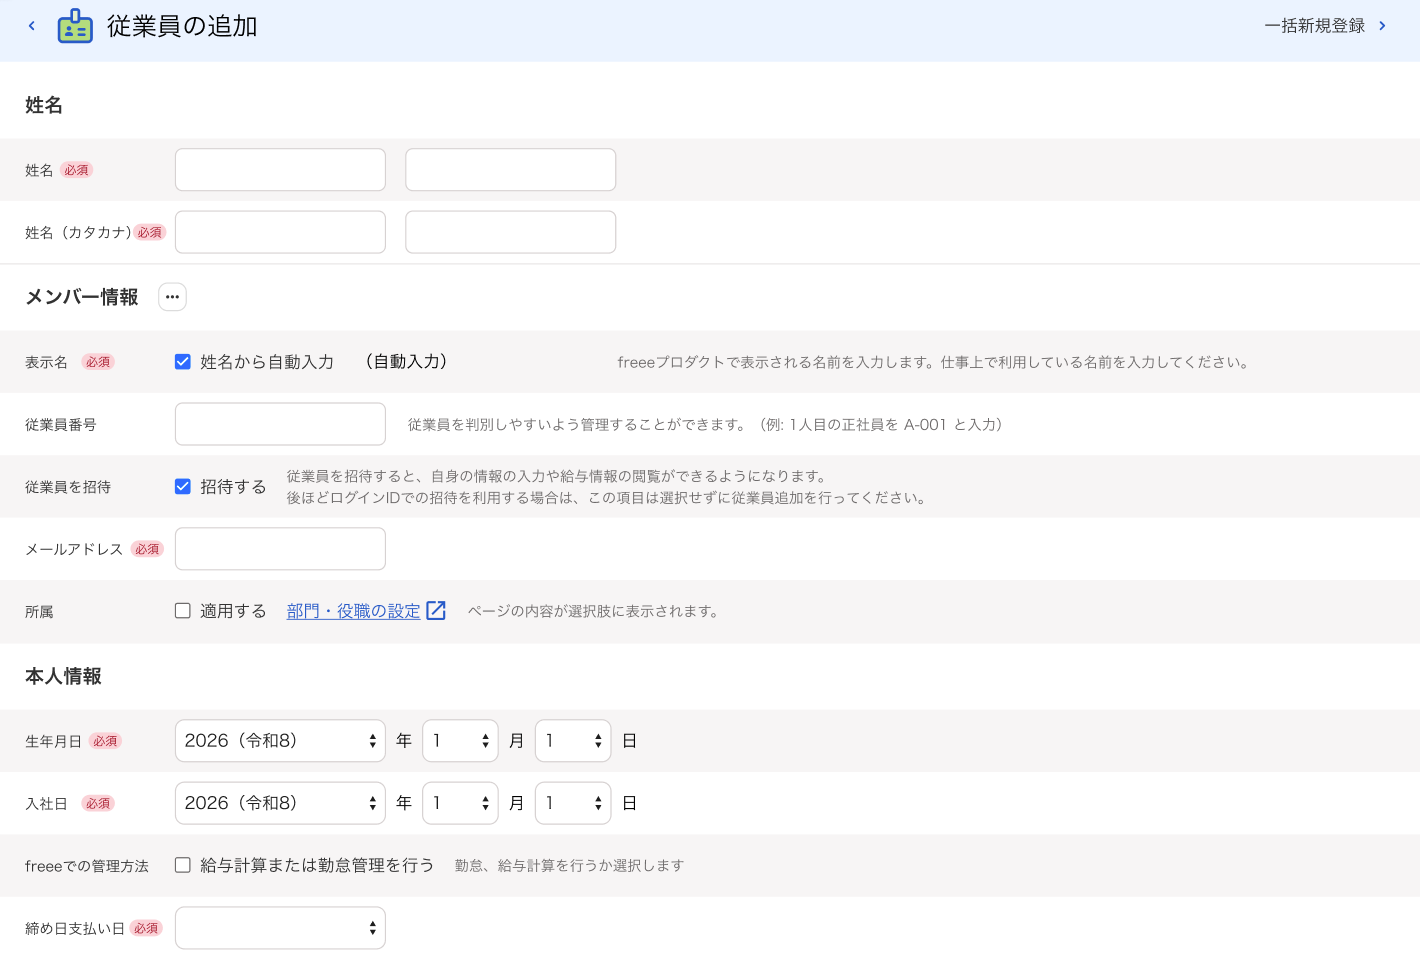Click the external link icon after 部門・役職の設定

[436, 611]
